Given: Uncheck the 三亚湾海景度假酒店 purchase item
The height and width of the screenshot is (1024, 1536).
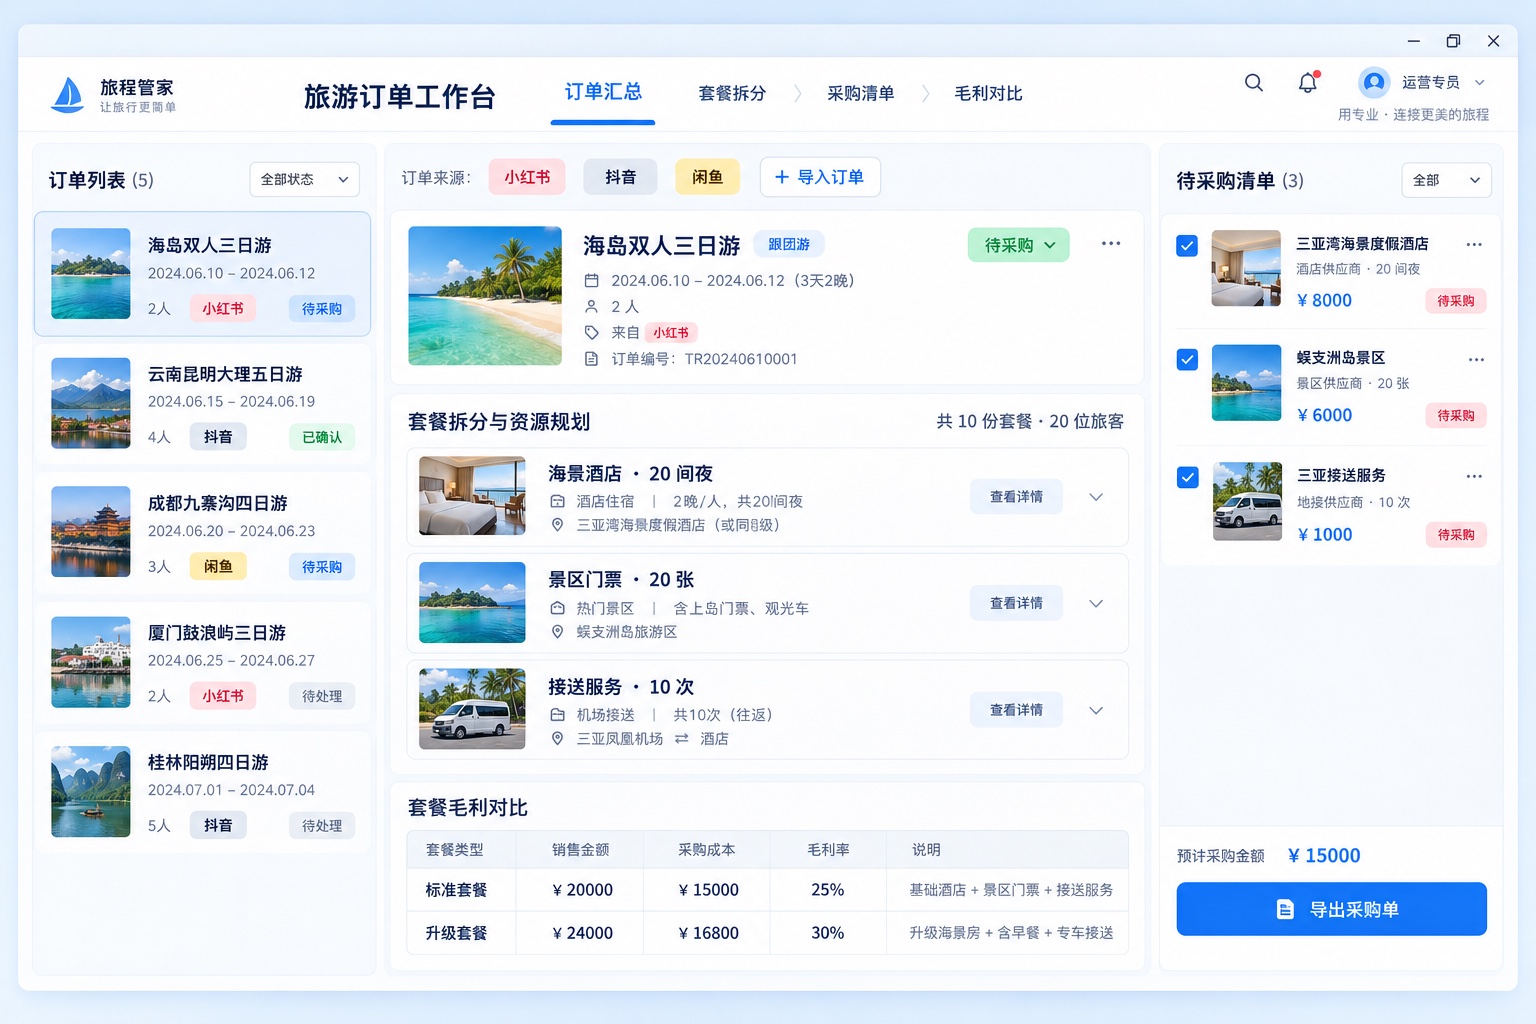Looking at the screenshot, I should 1187,246.
